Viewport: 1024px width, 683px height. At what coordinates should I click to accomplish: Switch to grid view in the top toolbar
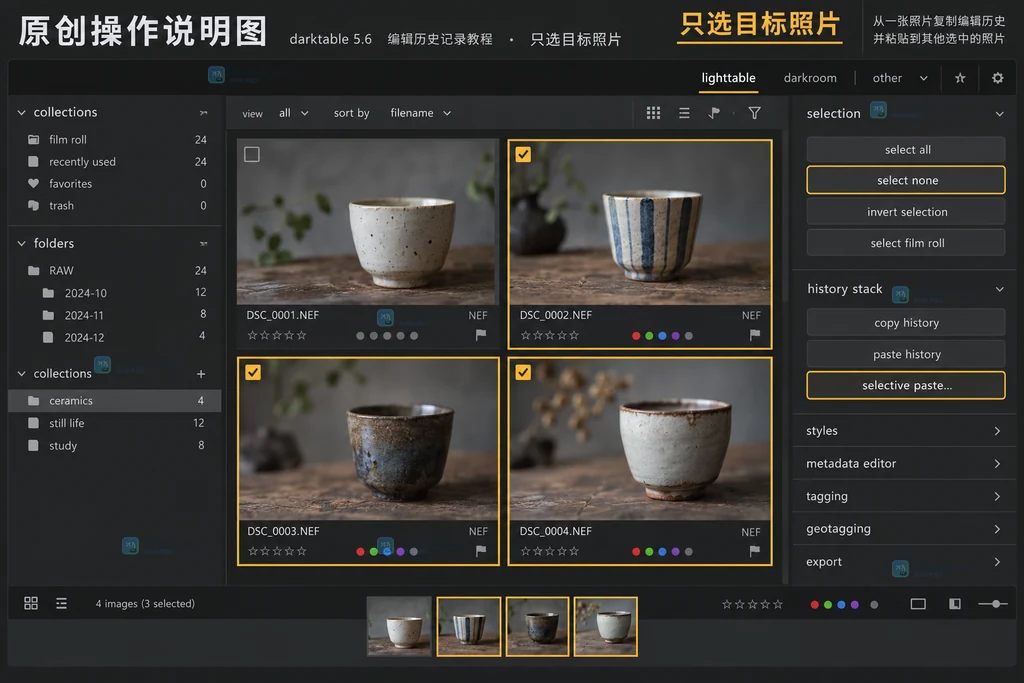click(x=653, y=113)
